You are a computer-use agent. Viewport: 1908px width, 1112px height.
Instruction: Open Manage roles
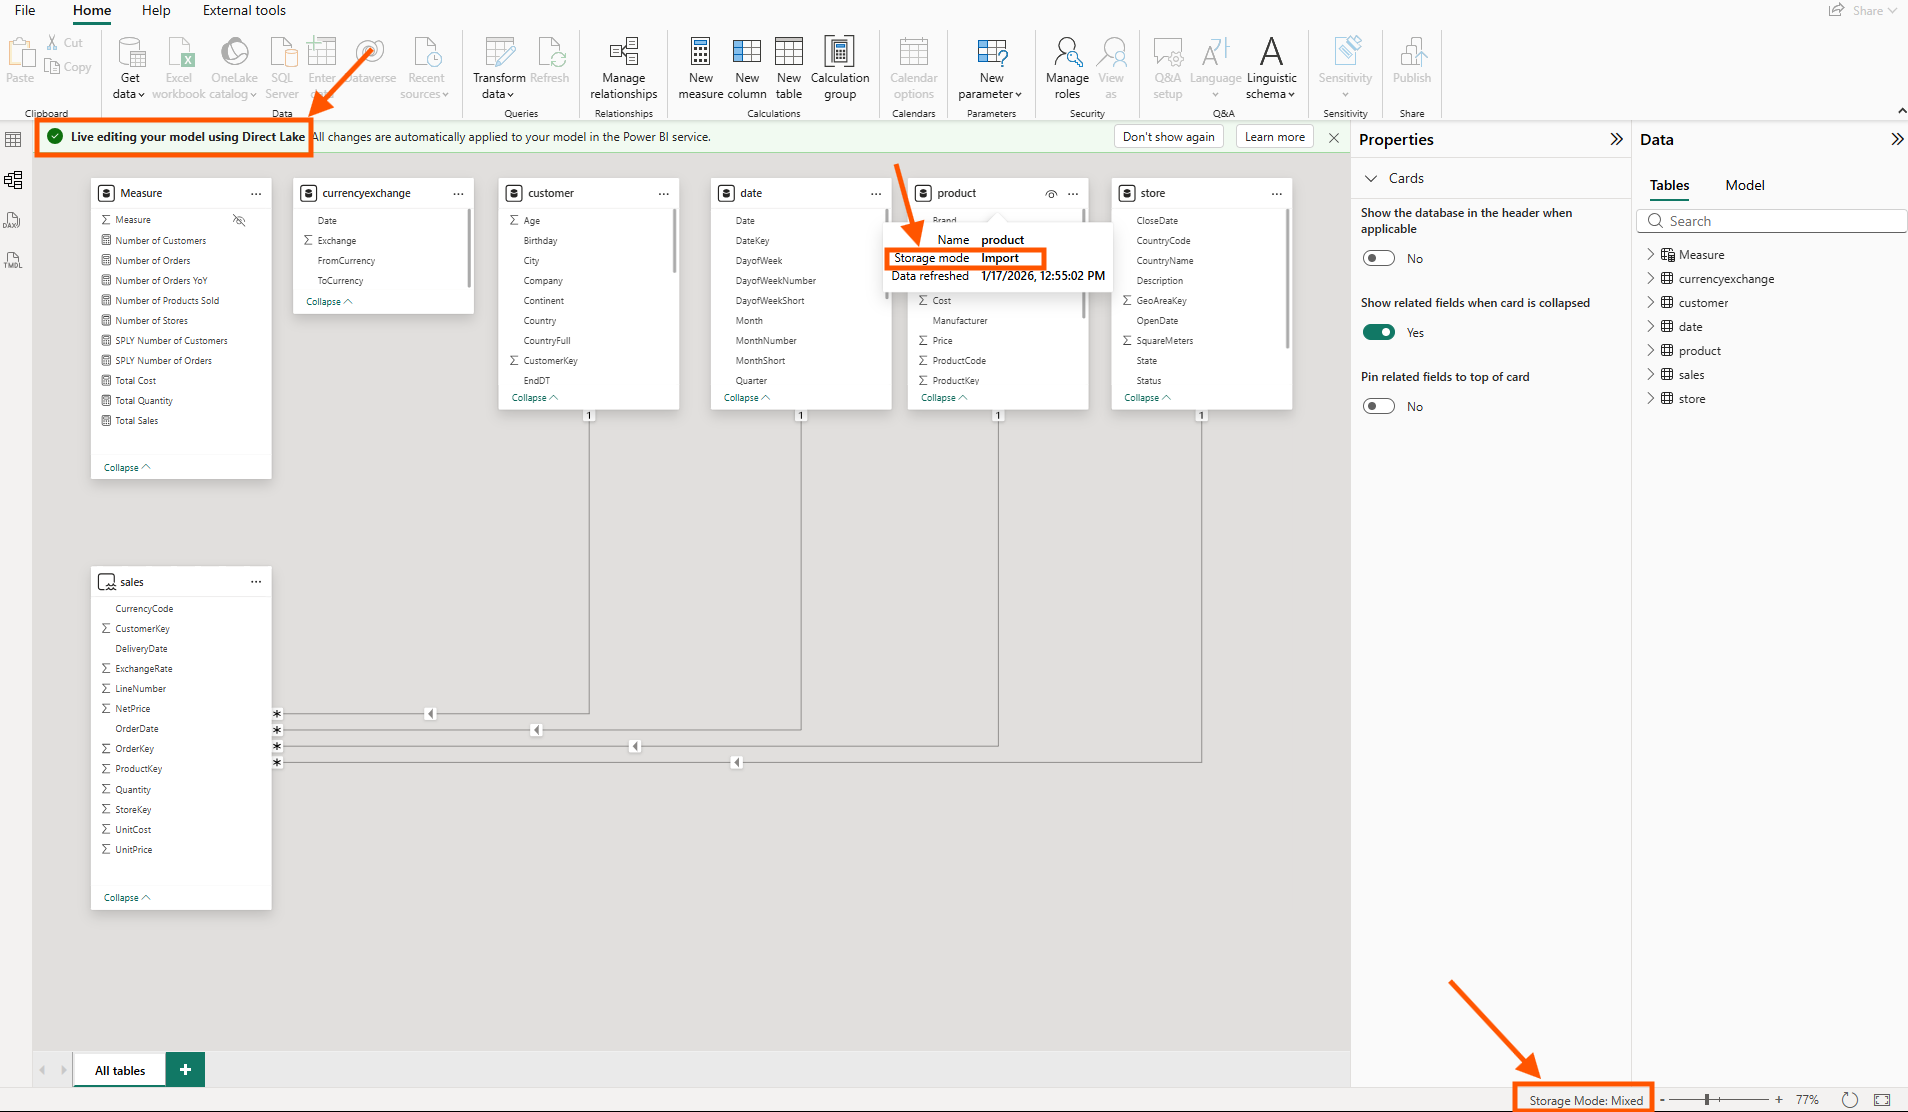(1067, 68)
